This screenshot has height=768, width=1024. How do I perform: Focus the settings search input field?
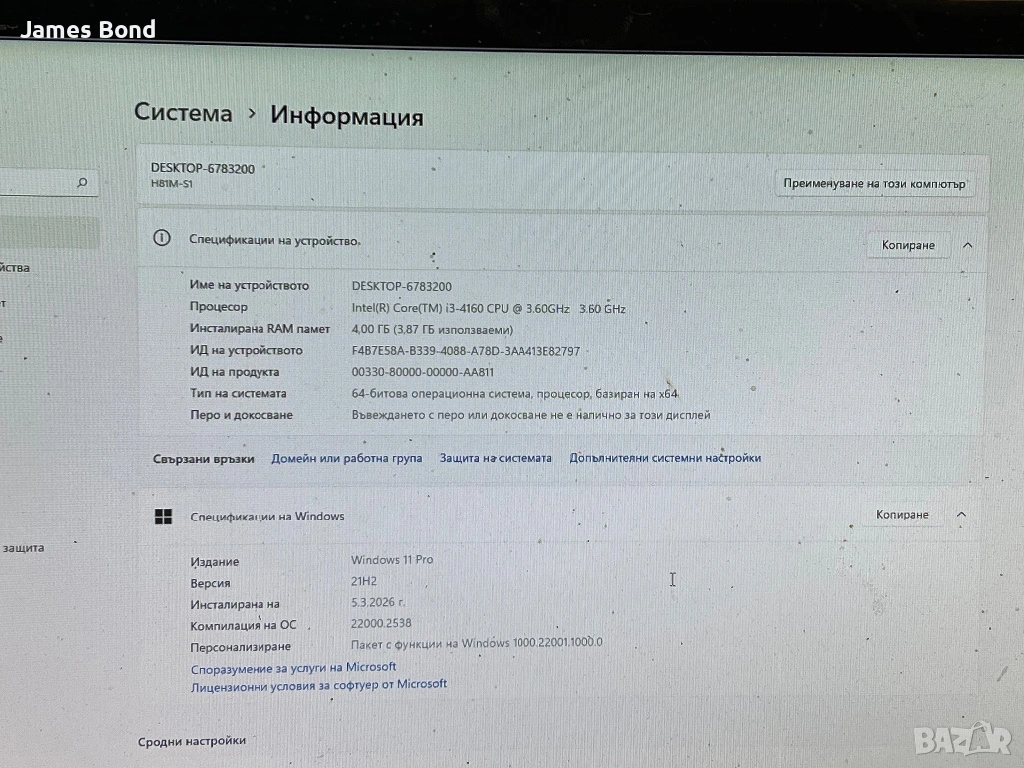pyautogui.click(x=35, y=183)
